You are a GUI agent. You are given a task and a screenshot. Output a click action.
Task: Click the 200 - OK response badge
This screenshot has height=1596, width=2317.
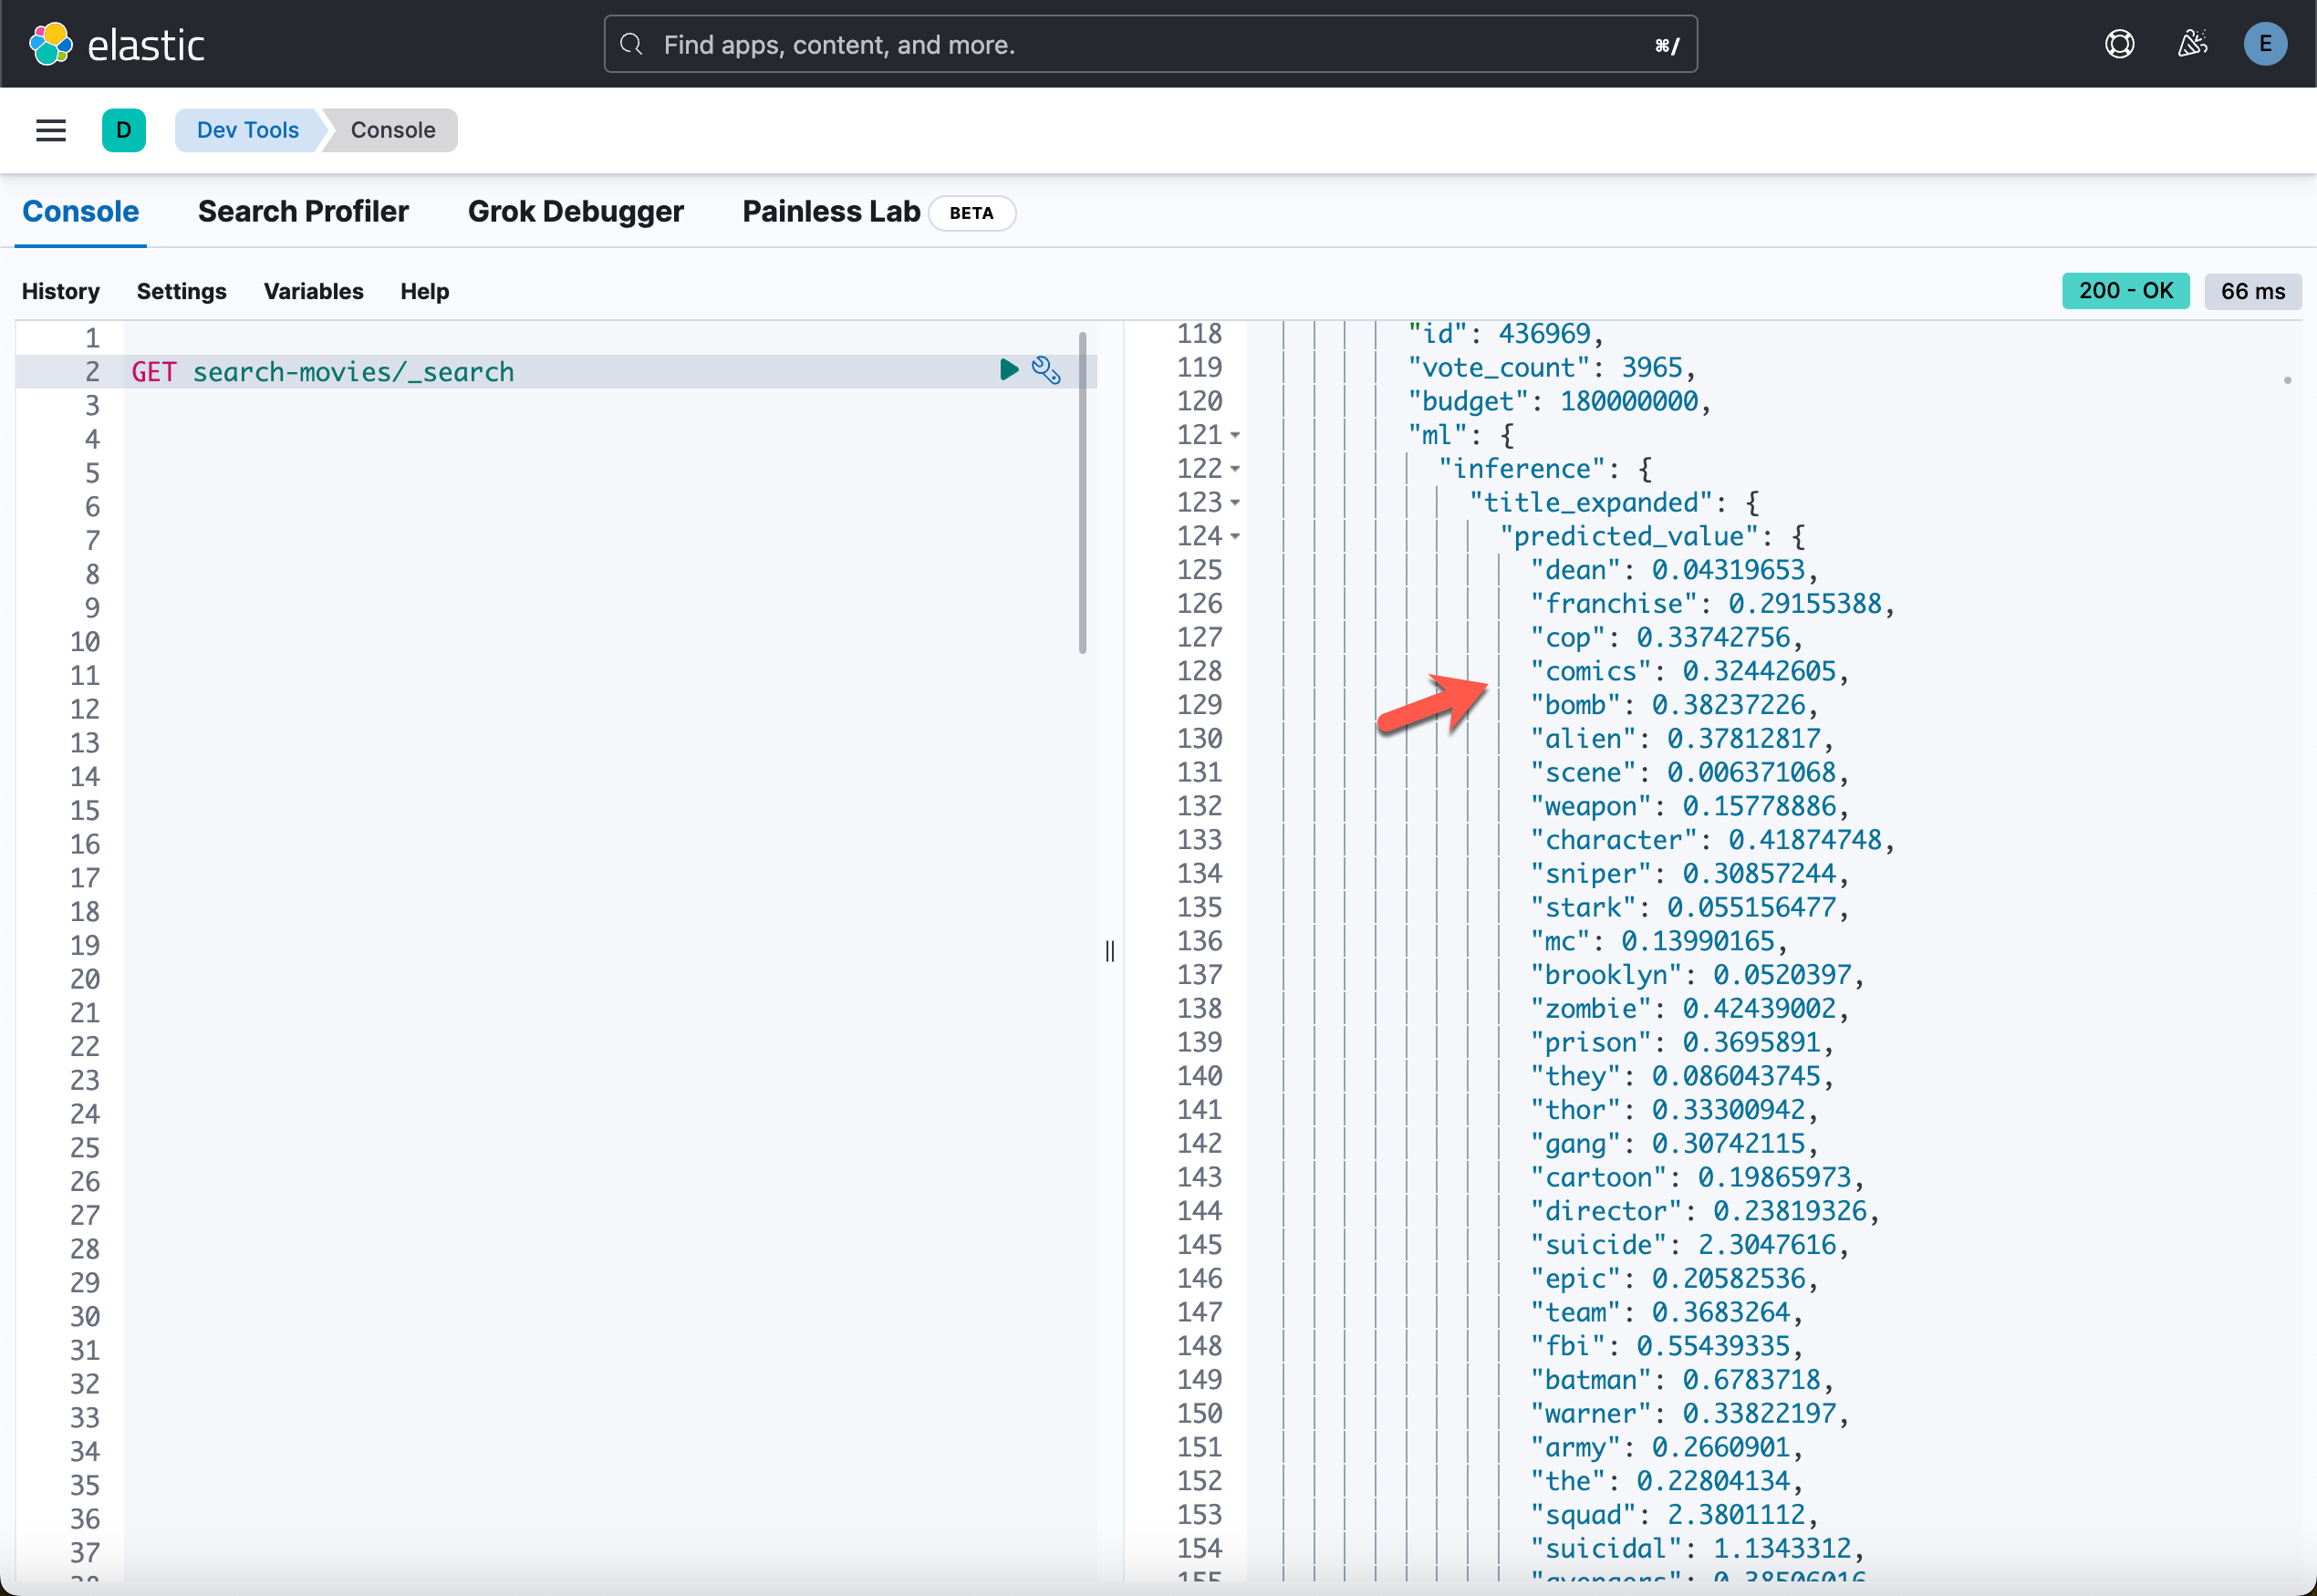(2126, 291)
